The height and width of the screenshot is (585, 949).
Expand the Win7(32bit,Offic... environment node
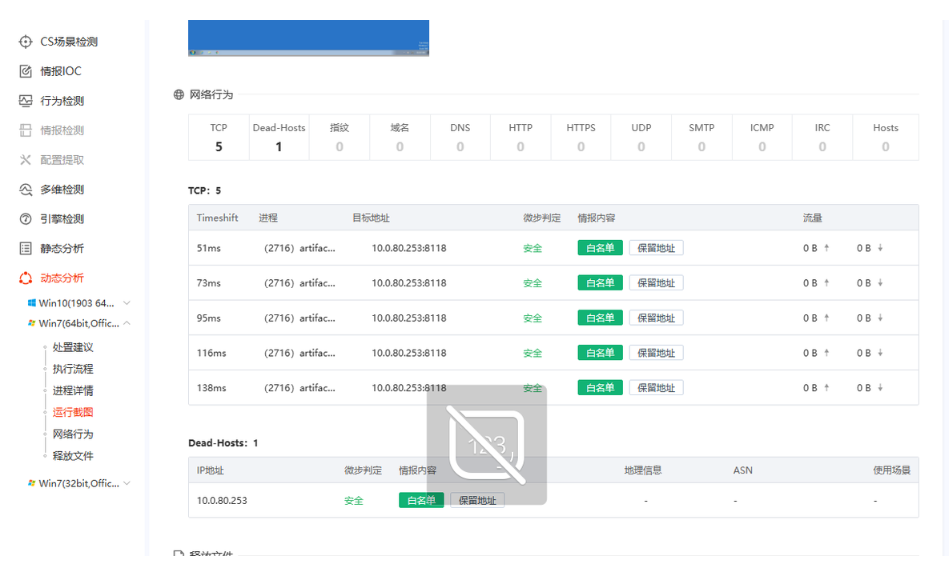click(127, 484)
